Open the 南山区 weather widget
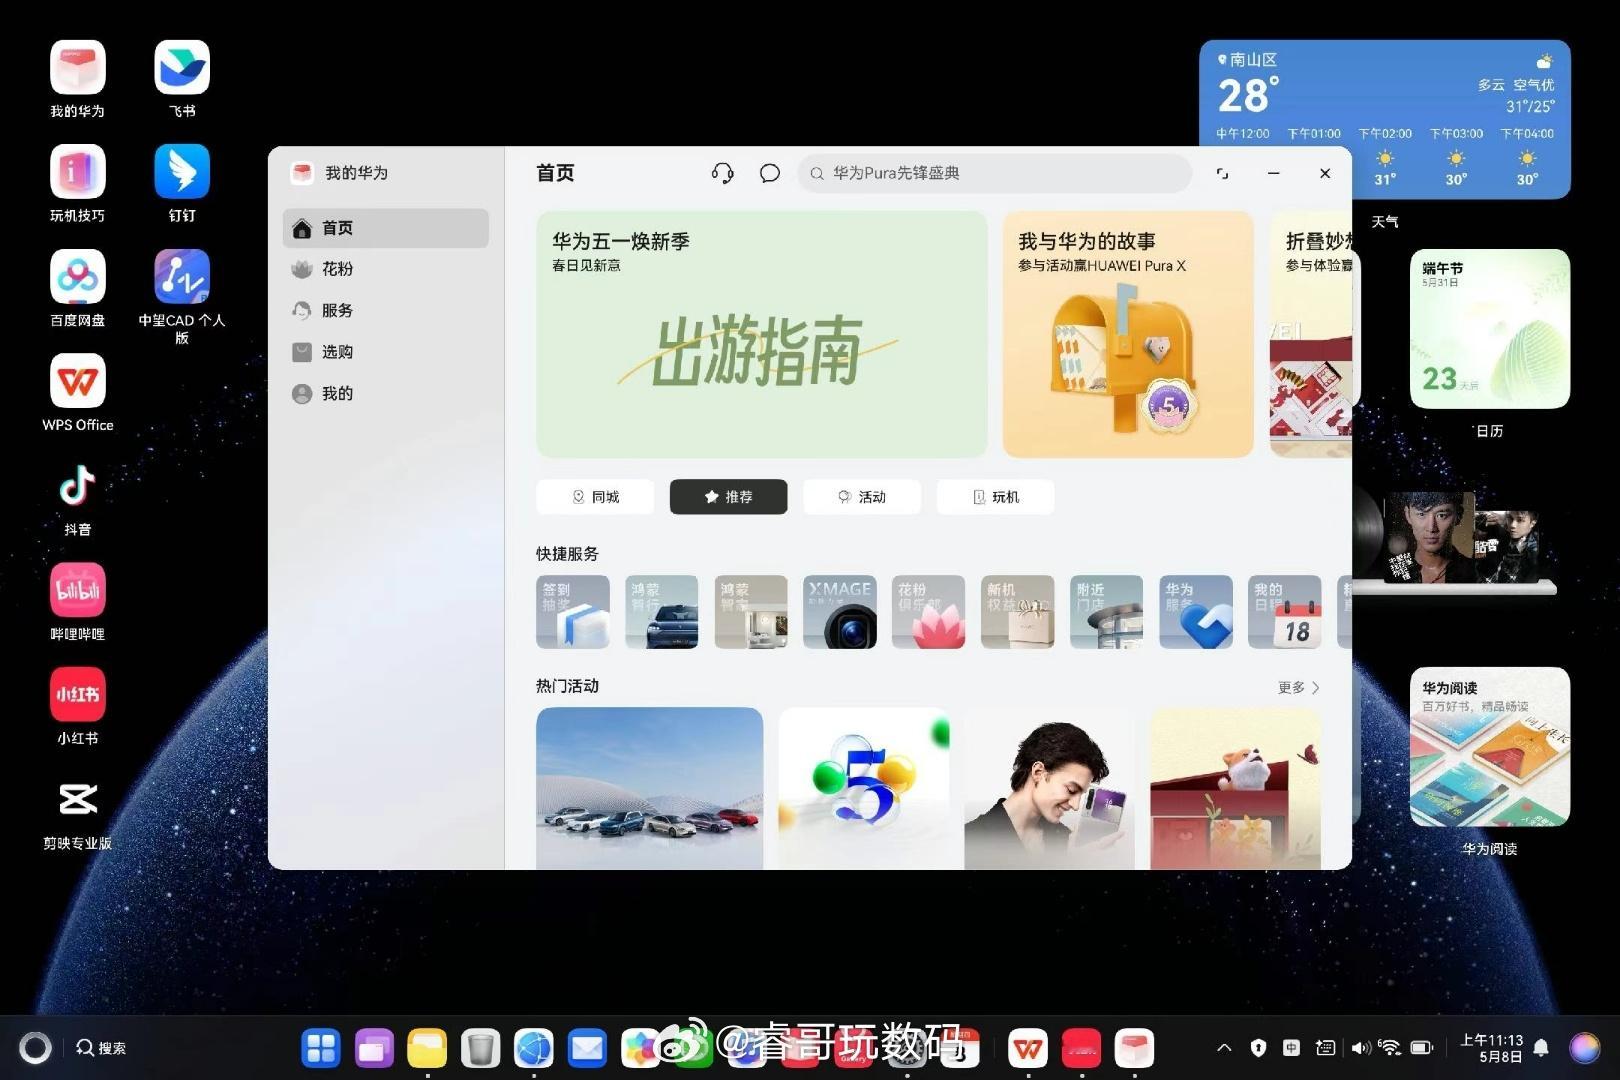The height and width of the screenshot is (1080, 1620). pyautogui.click(x=1384, y=119)
